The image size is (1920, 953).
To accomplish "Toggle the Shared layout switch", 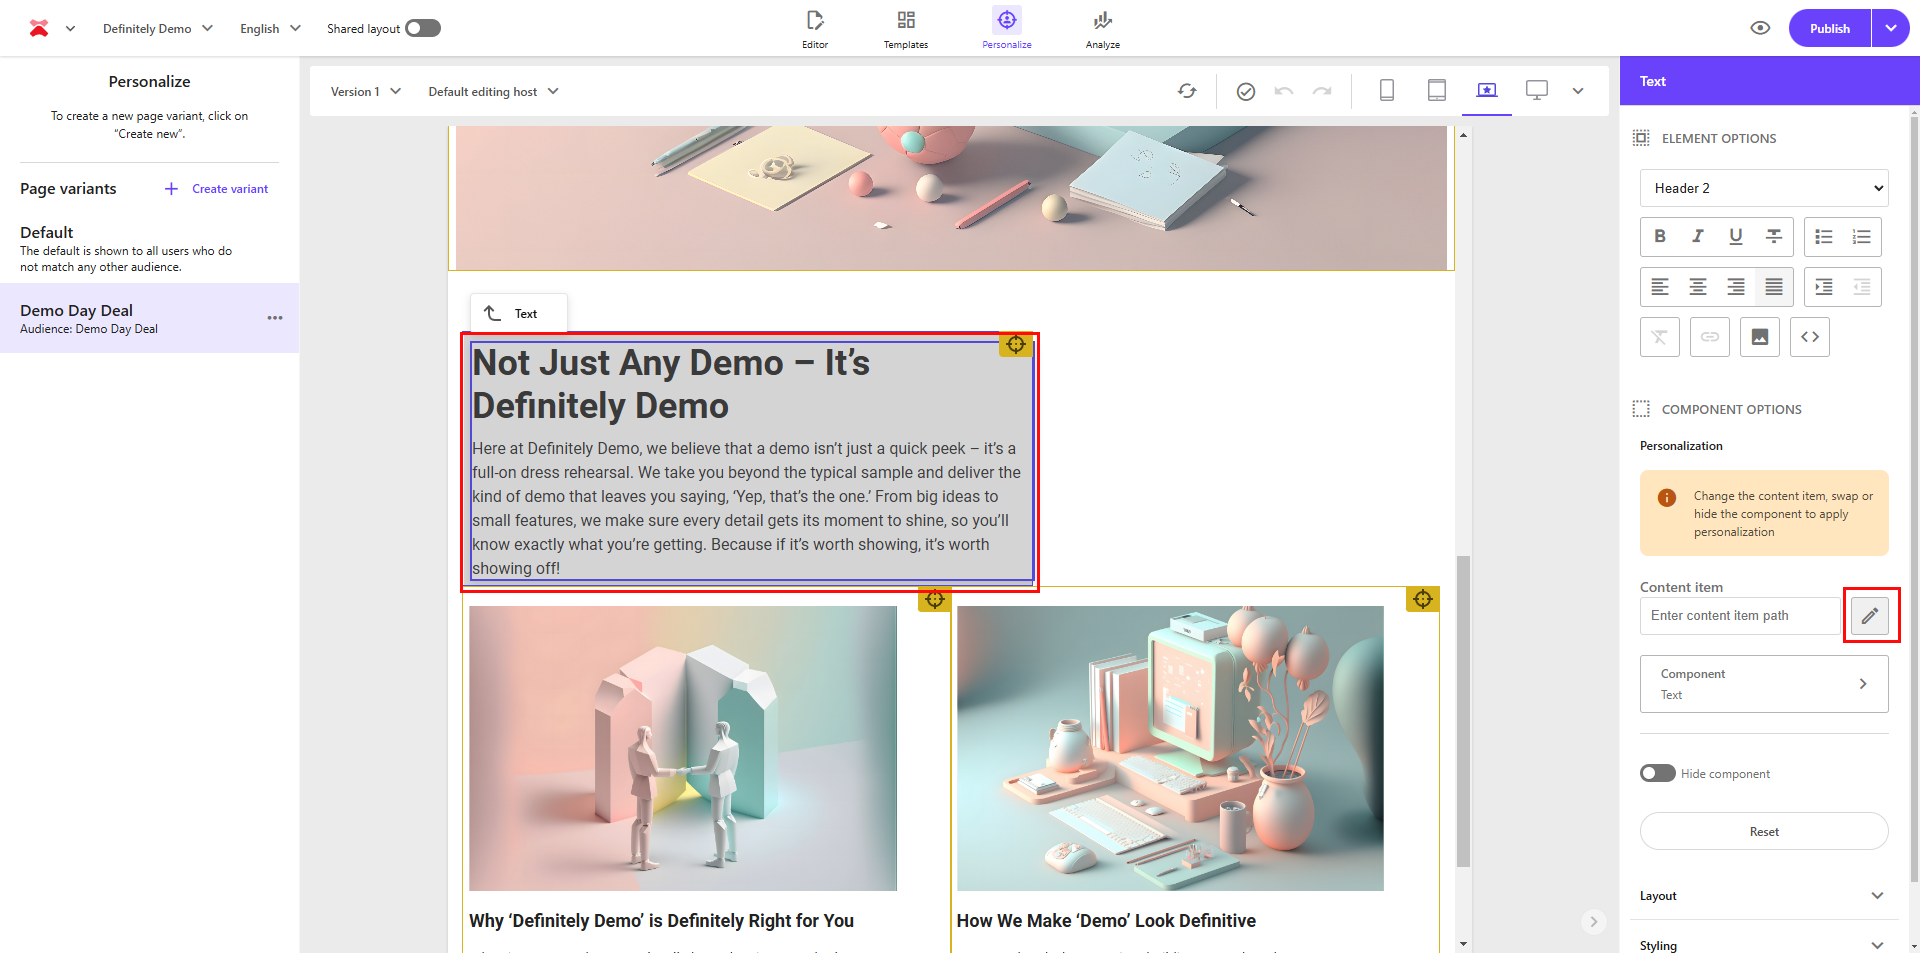I will coord(423,28).
